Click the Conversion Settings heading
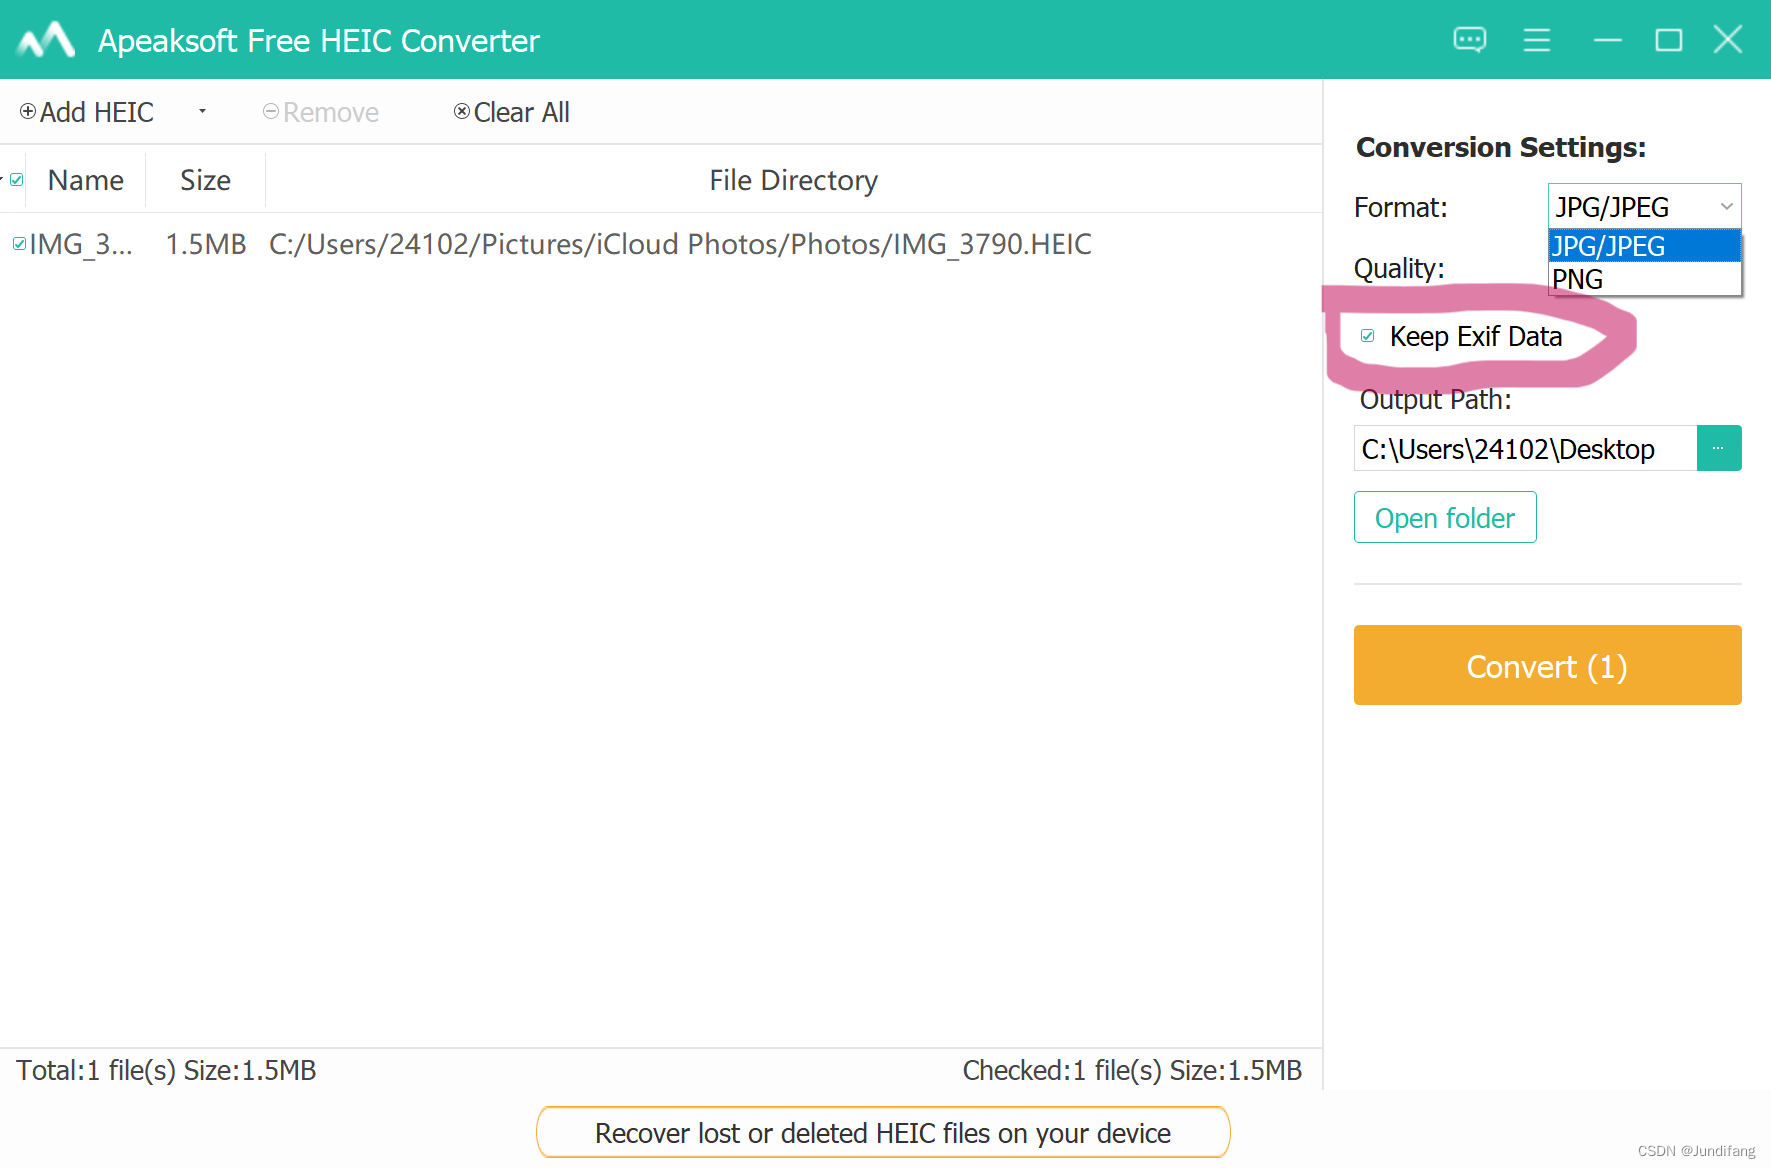The width and height of the screenshot is (1771, 1168). [1501, 147]
